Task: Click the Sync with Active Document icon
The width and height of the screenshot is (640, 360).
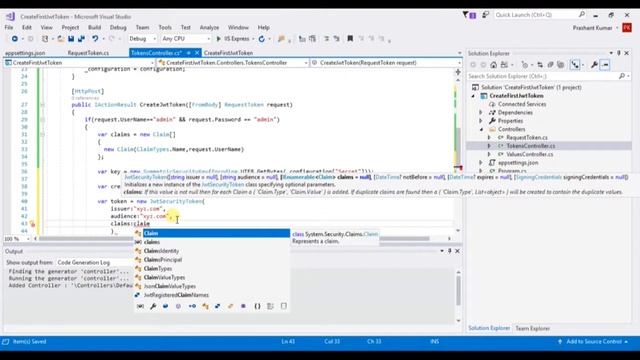Action: coord(540,65)
